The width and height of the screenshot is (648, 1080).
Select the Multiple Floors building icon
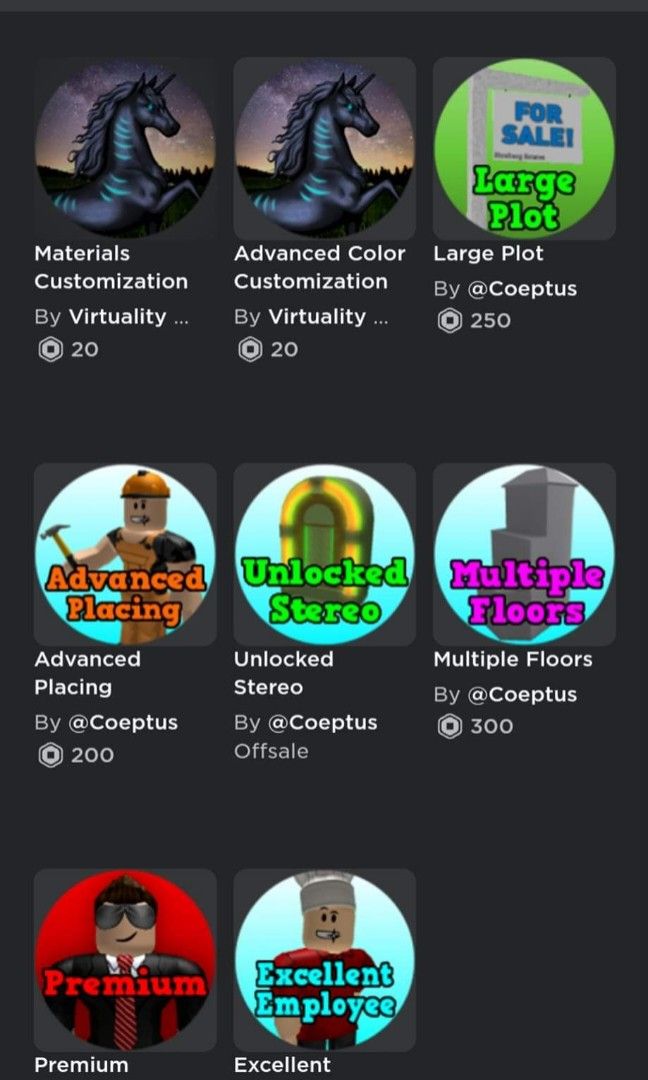524,555
